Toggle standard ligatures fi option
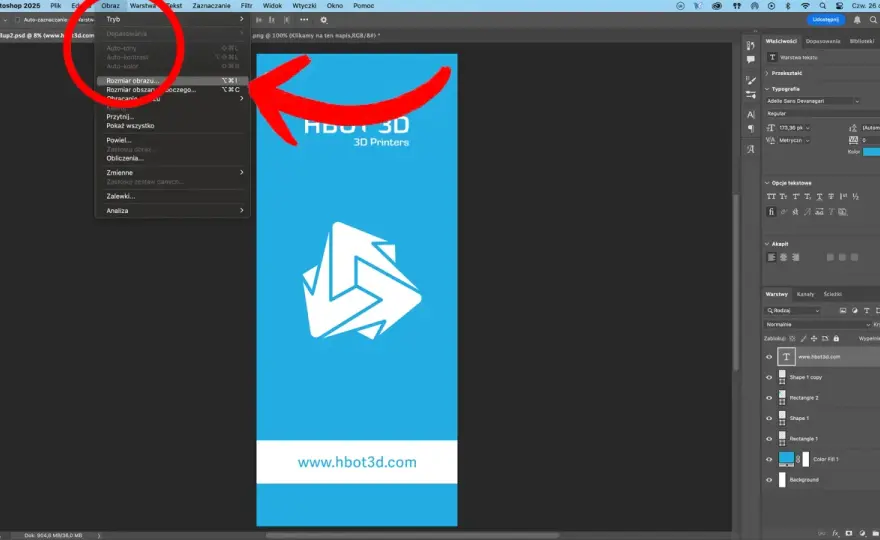Viewport: 880px width, 540px height. pos(771,212)
